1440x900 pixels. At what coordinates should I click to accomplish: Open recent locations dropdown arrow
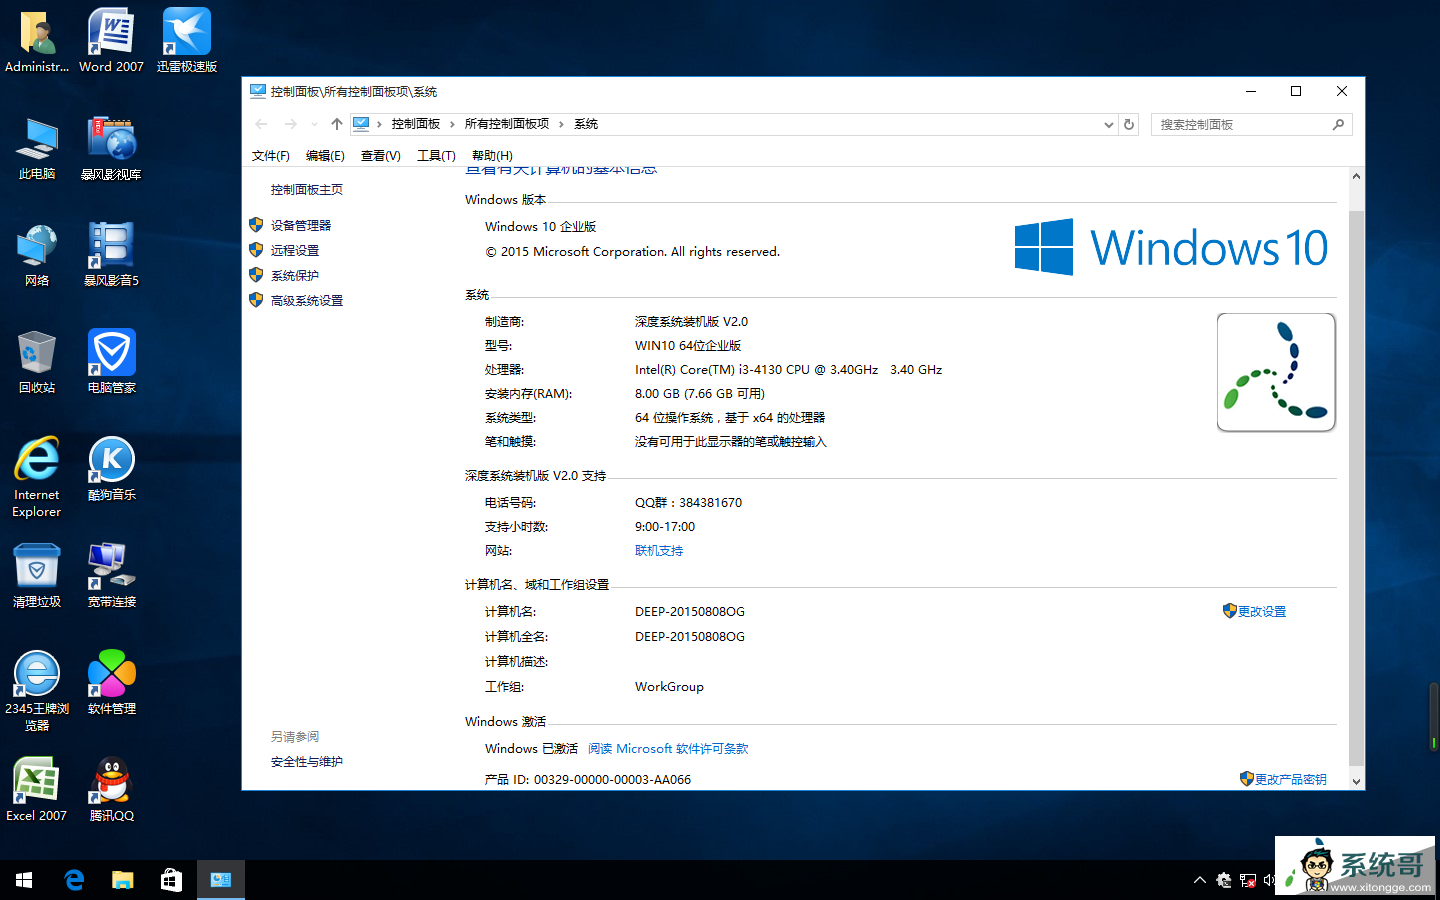click(x=314, y=124)
